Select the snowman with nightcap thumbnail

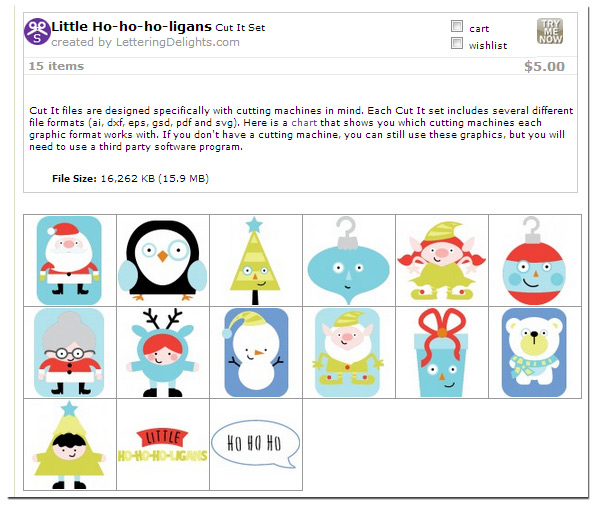[x=256, y=353]
